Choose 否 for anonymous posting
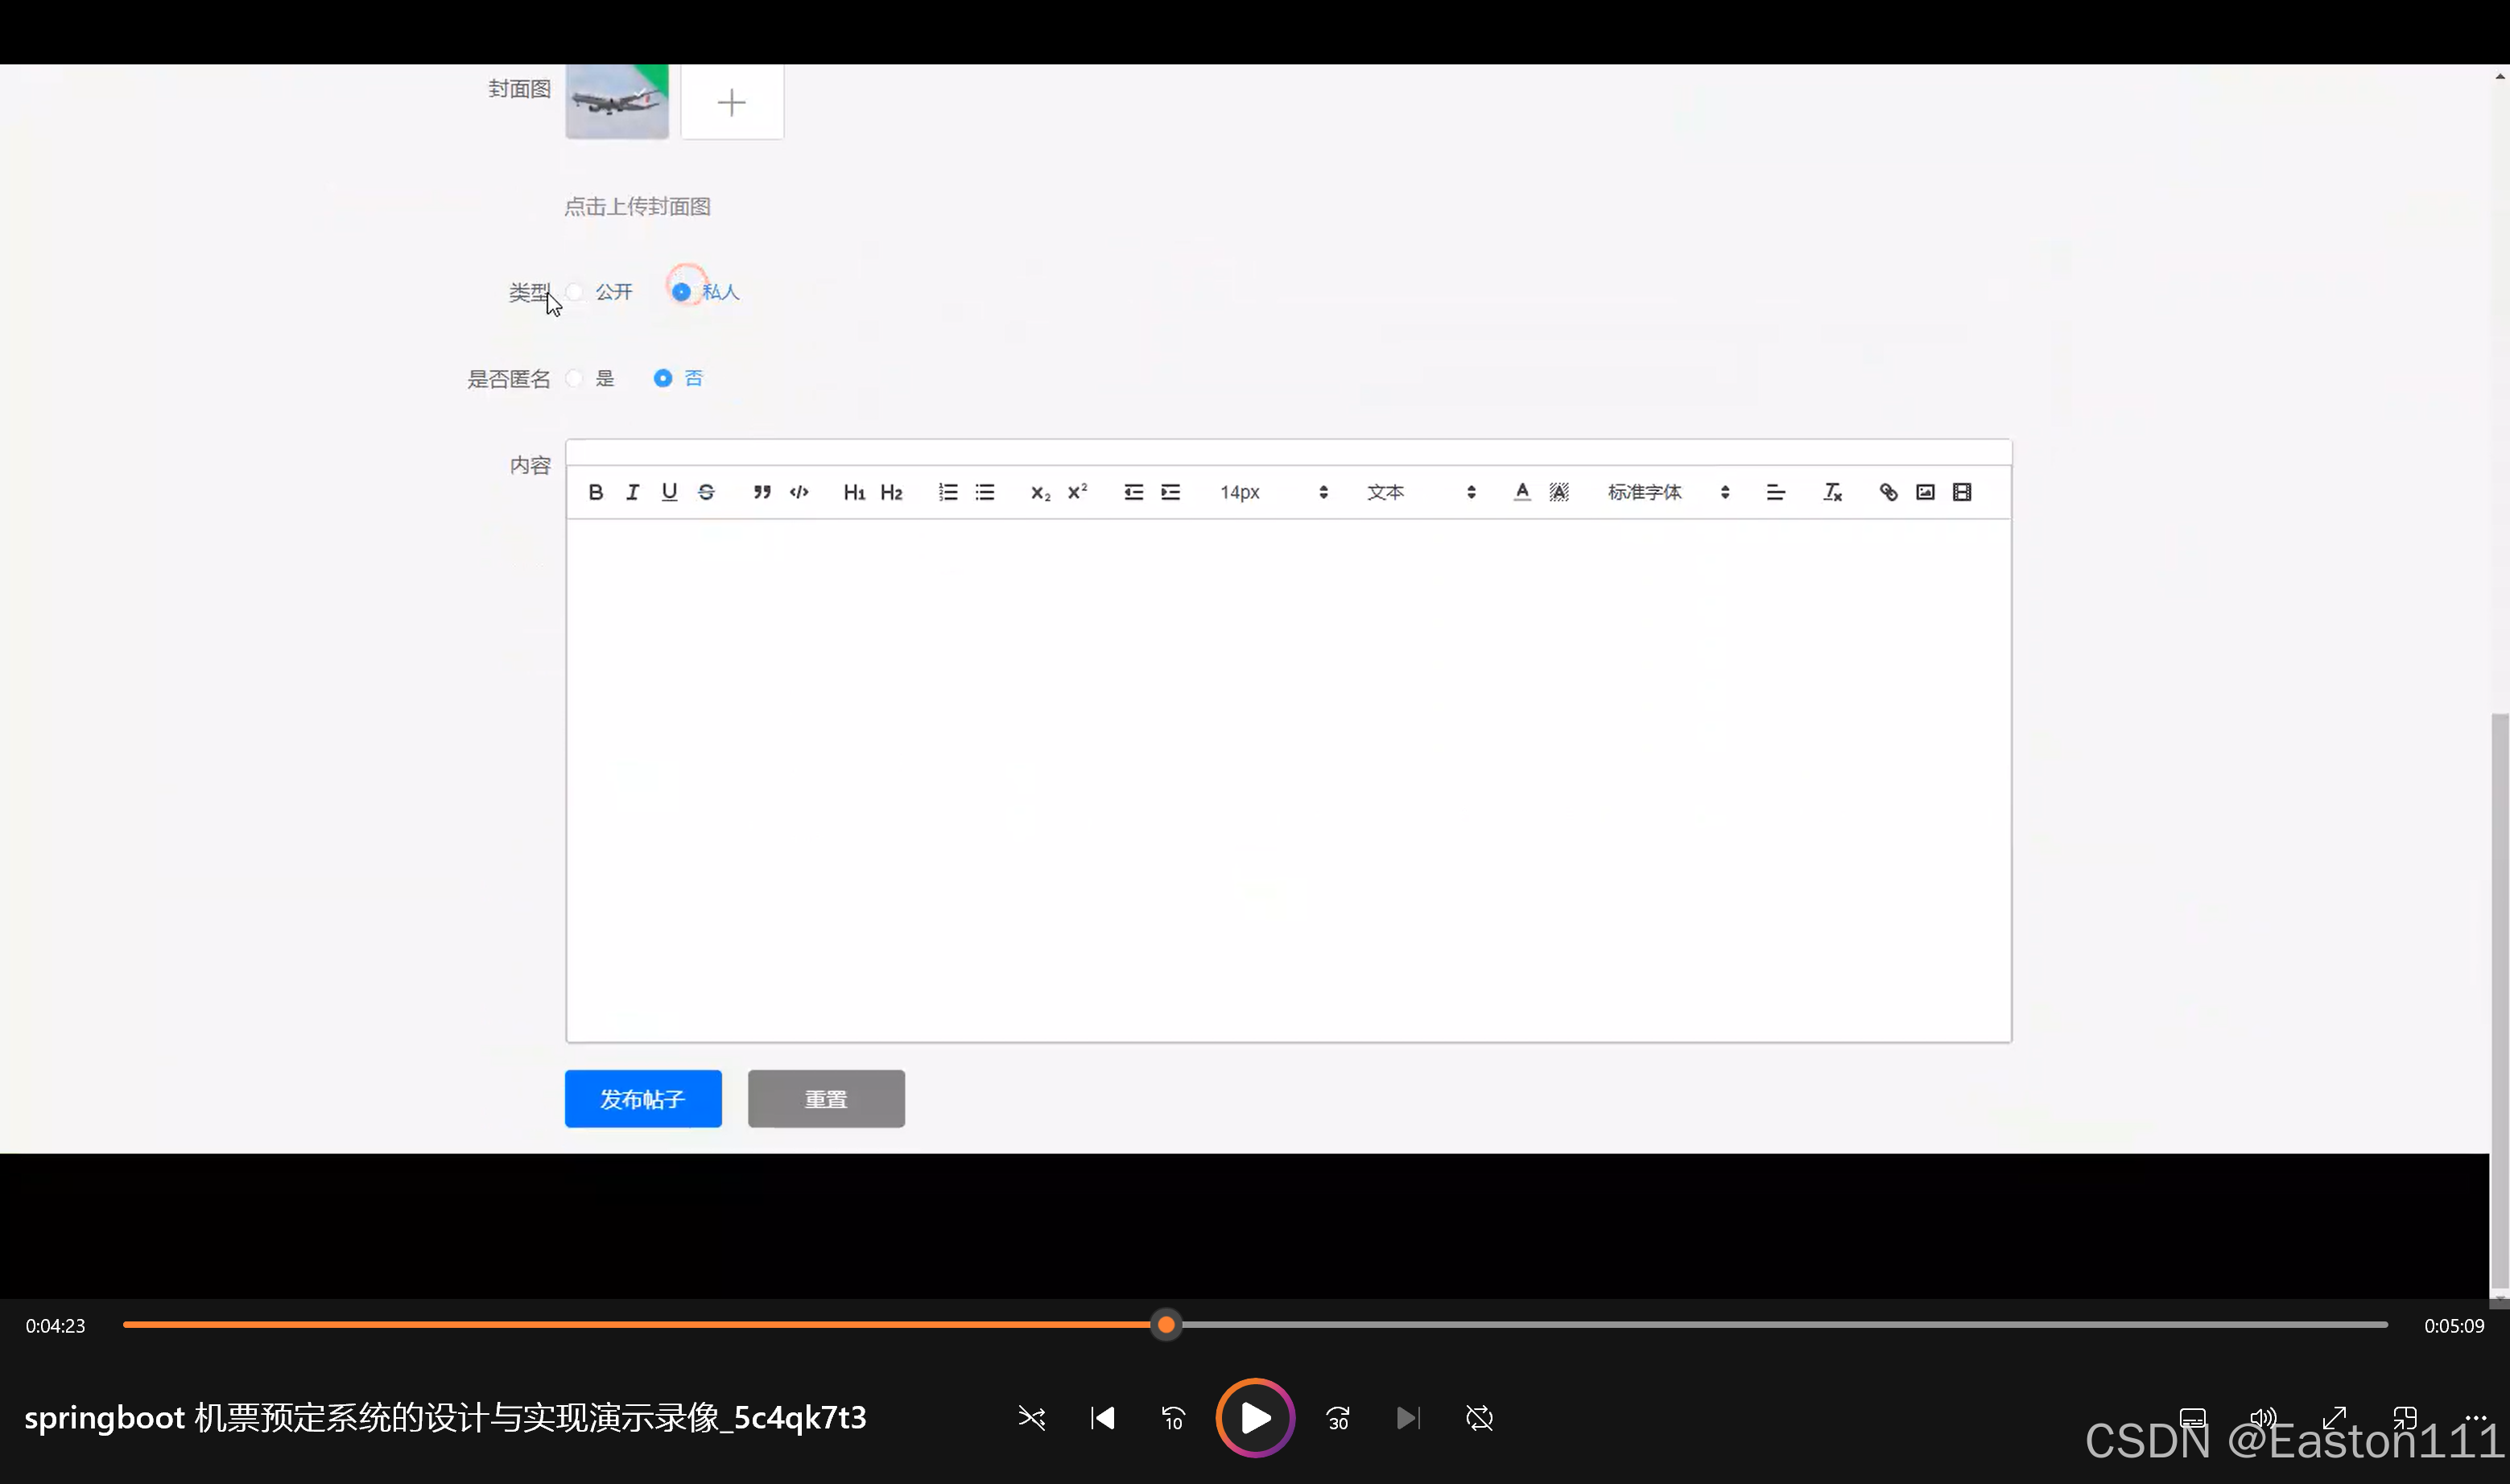Screen dimensions: 2510x1484 pyautogui.click(x=663, y=378)
